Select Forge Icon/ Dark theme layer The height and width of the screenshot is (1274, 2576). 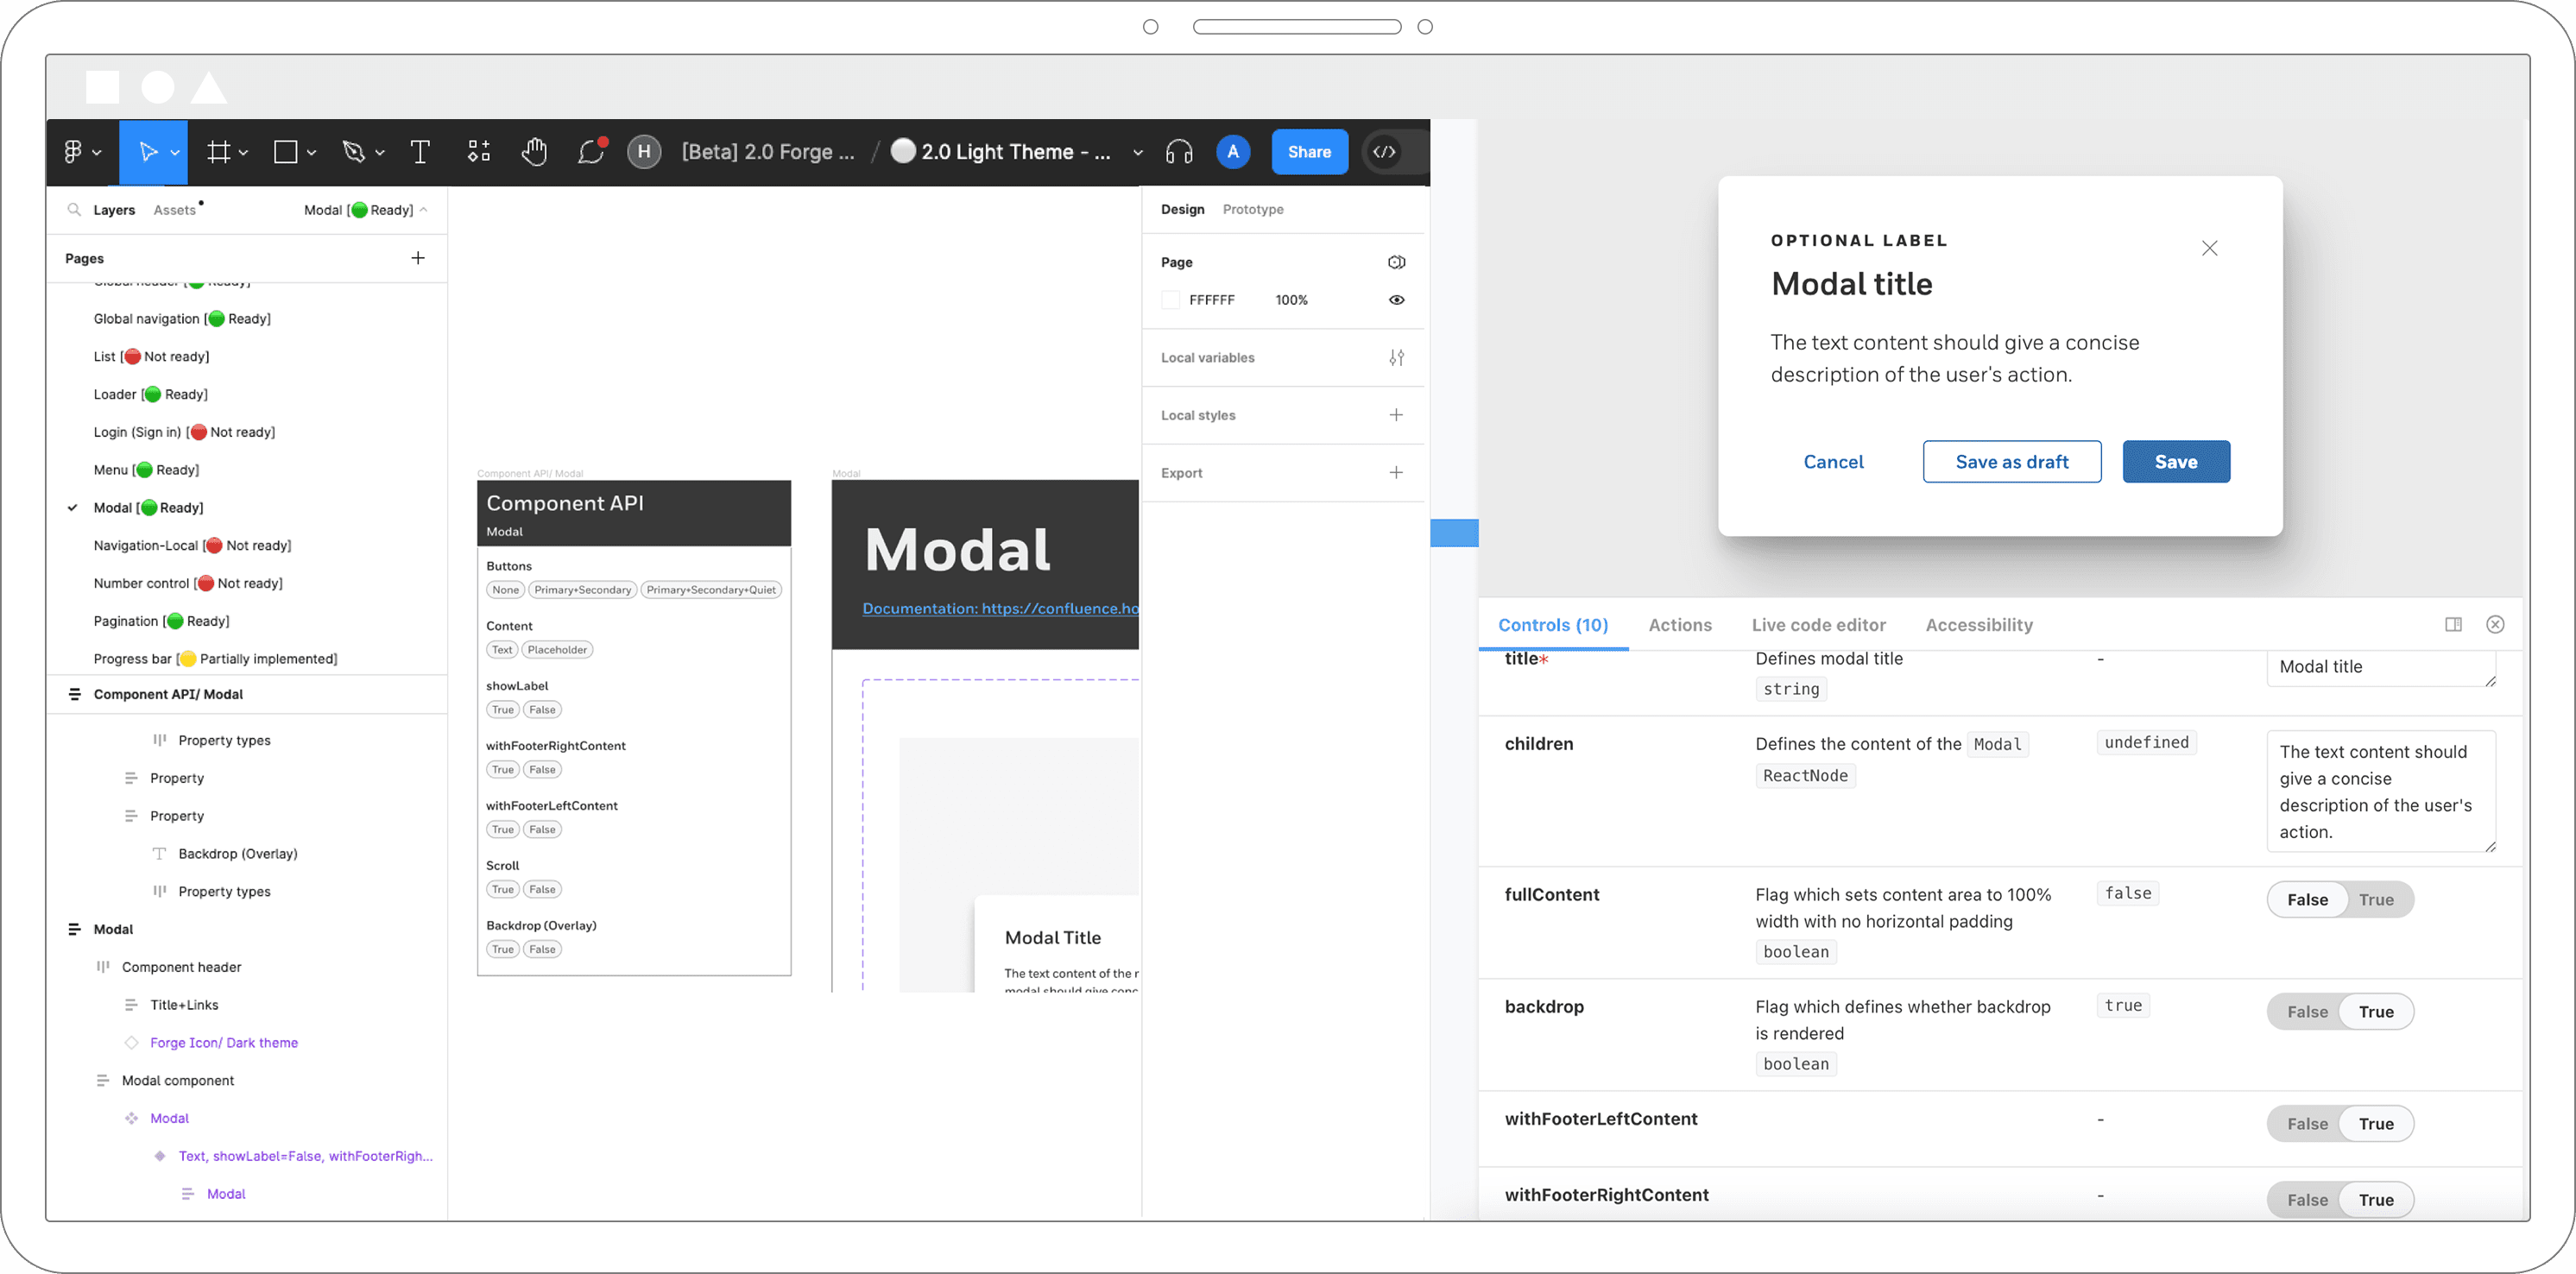coord(224,1043)
